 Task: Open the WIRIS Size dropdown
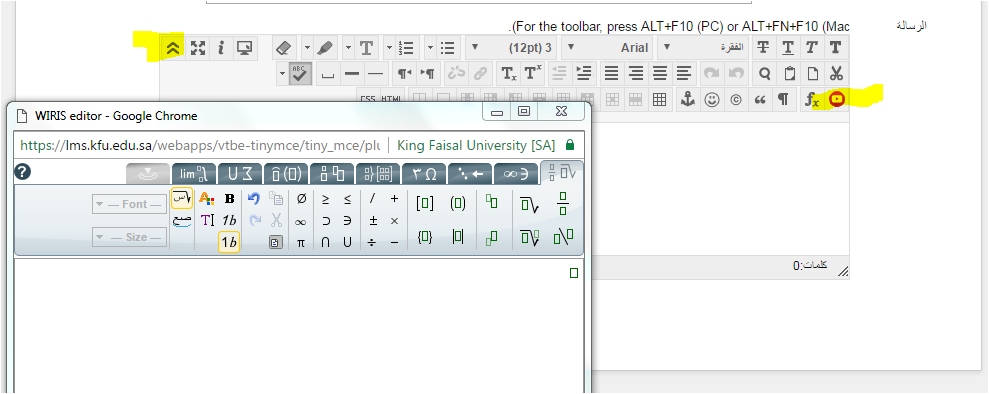pos(130,237)
